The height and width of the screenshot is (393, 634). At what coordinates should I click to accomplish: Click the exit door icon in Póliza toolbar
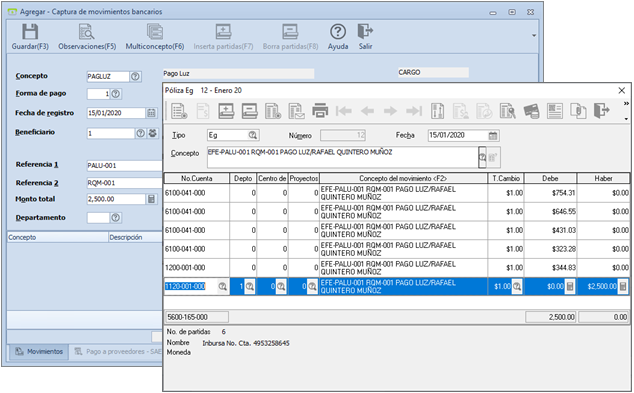(602, 111)
